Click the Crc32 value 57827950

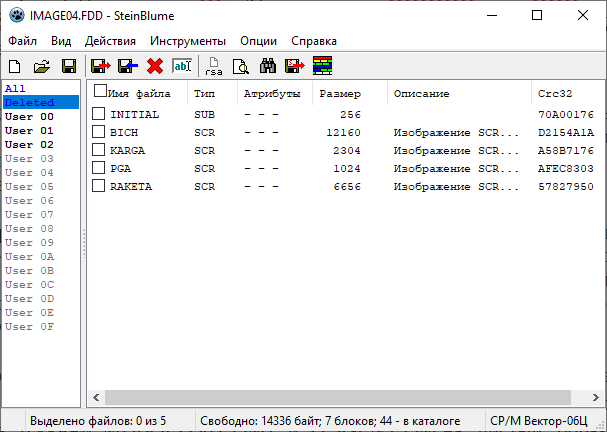pyautogui.click(x=566, y=186)
